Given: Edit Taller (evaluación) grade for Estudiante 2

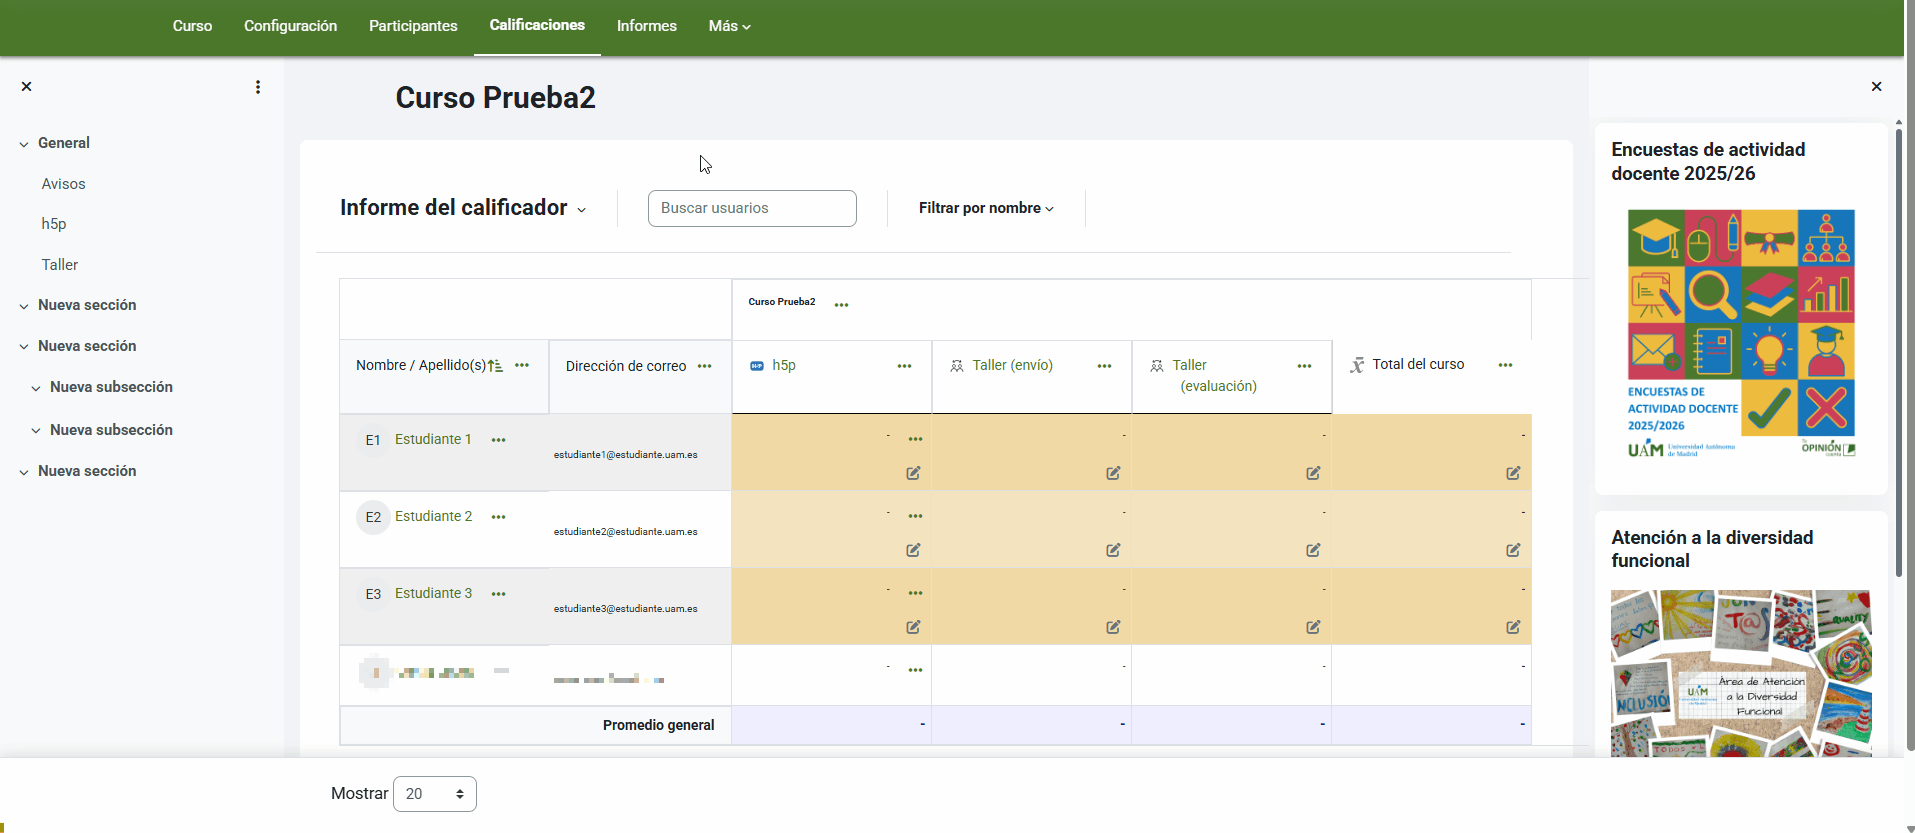Looking at the screenshot, I should (1313, 550).
